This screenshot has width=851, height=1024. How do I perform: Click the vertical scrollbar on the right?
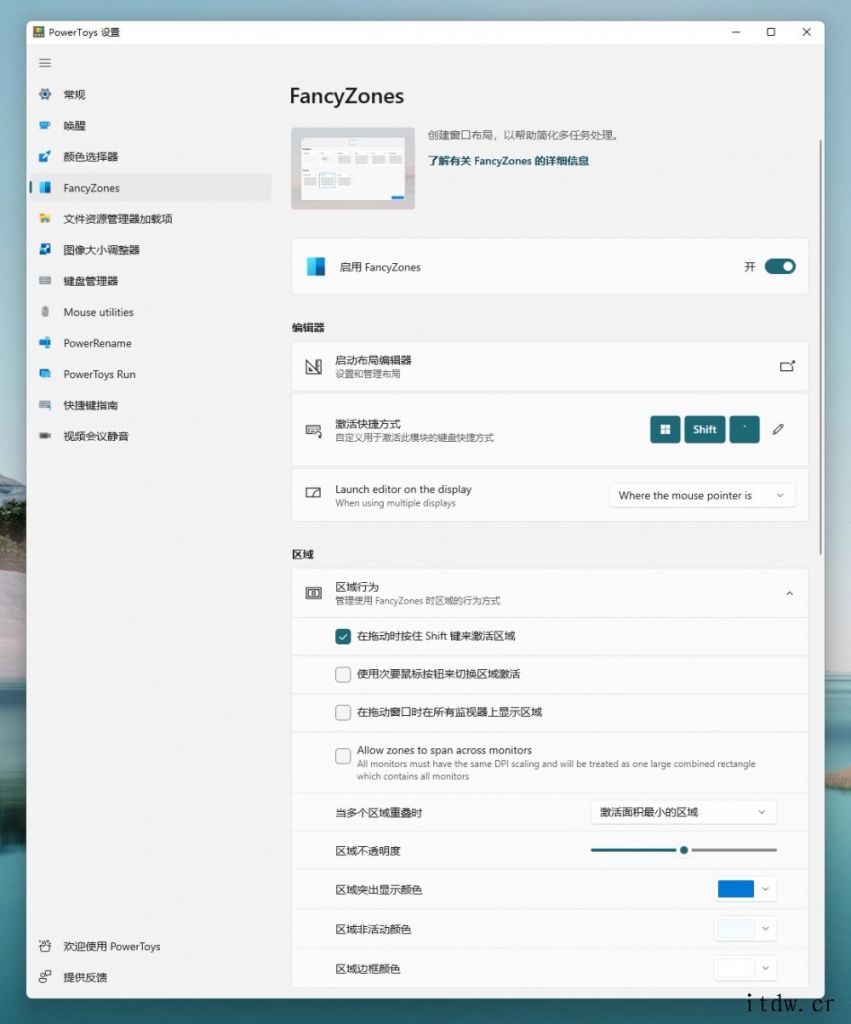(820, 347)
